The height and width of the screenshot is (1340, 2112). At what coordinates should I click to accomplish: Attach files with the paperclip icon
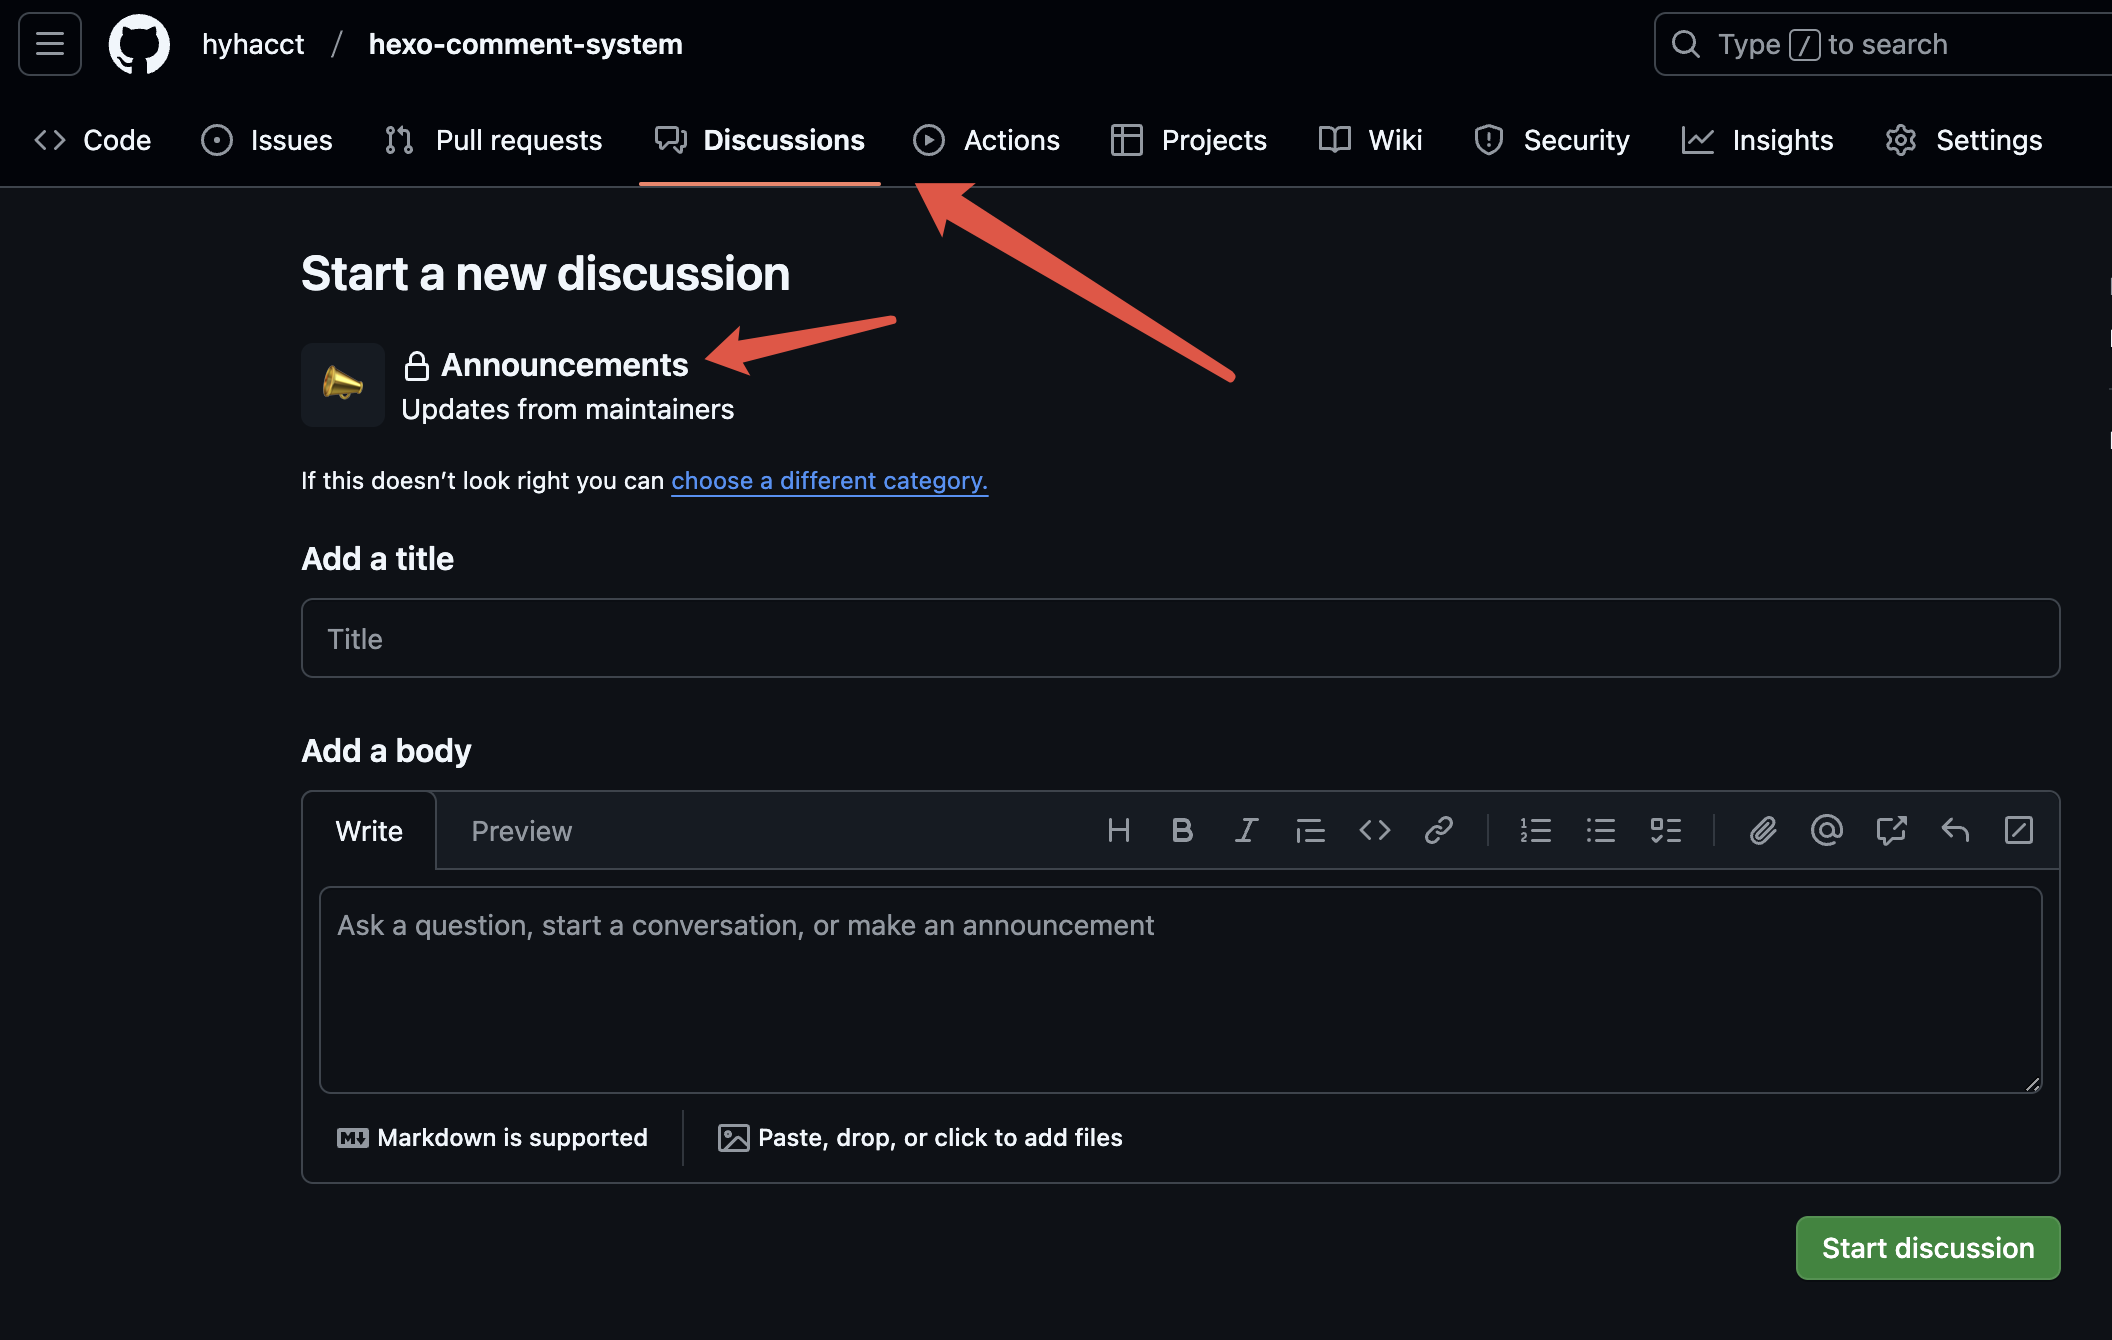(x=1763, y=830)
